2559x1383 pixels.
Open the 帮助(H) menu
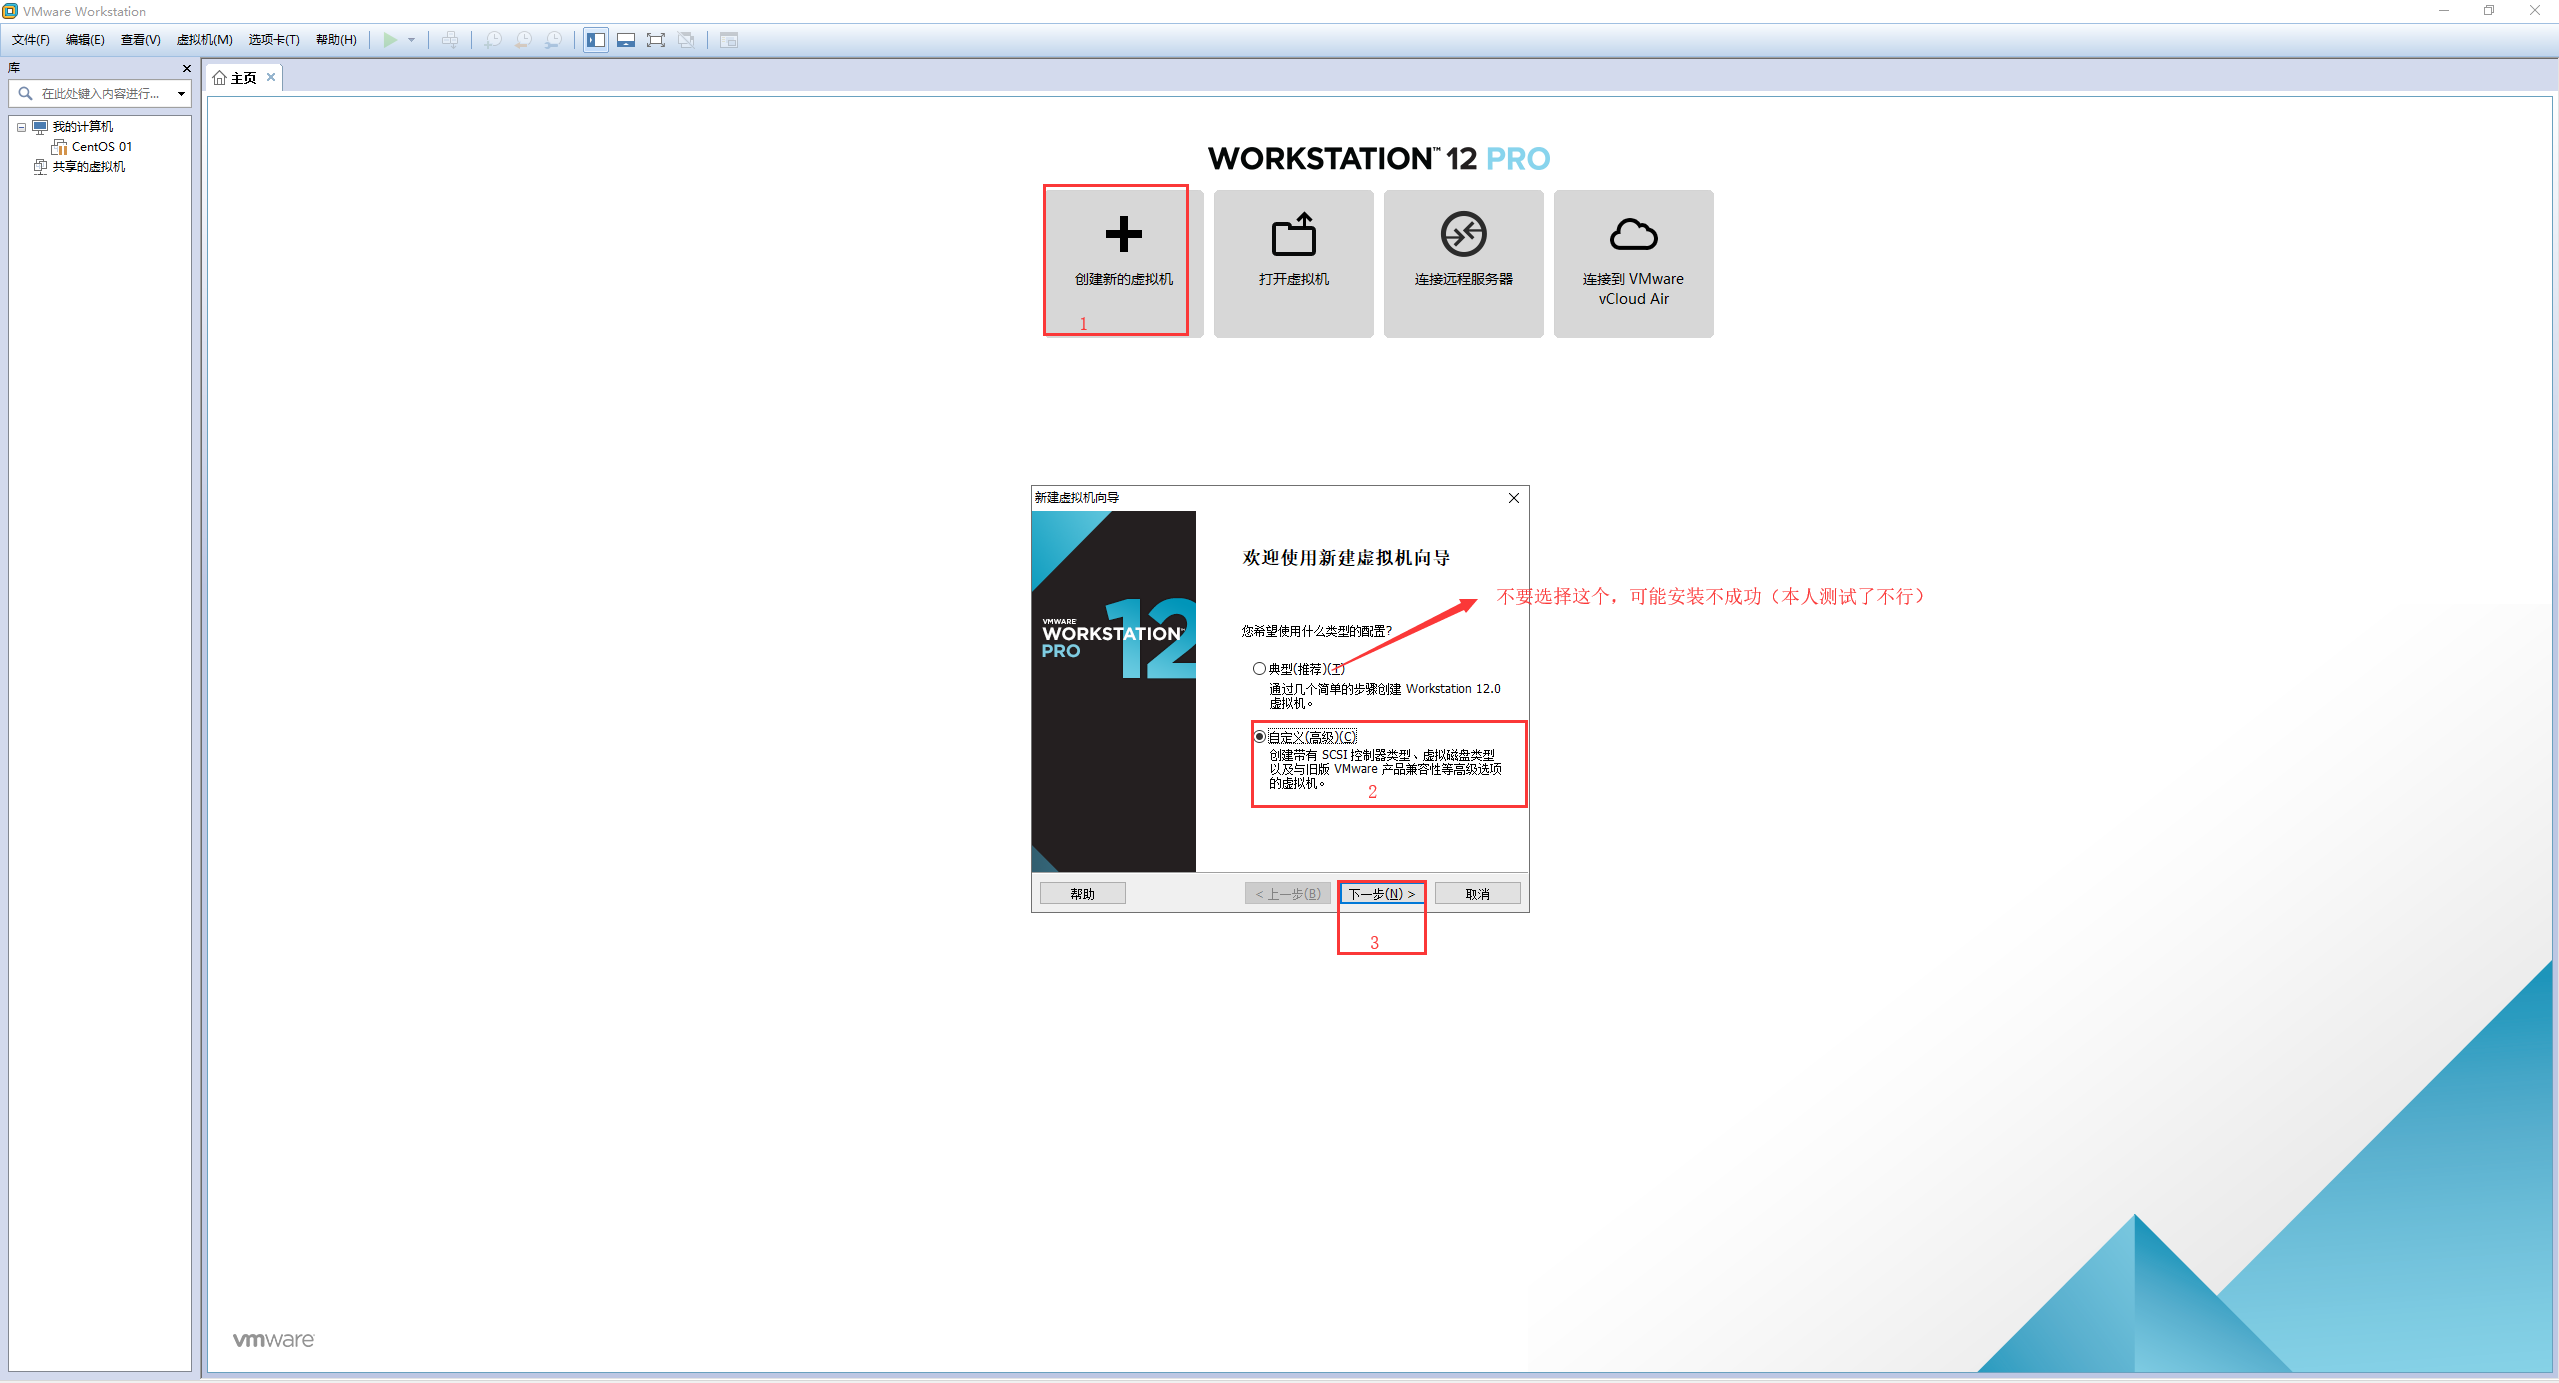(335, 40)
